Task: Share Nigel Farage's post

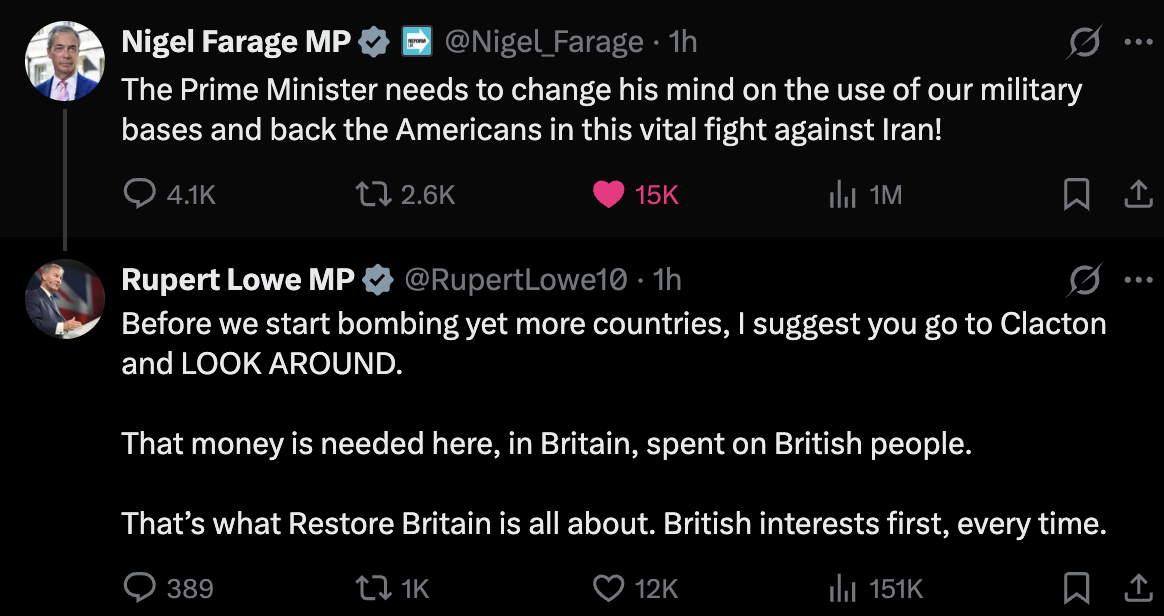Action: click(1138, 195)
